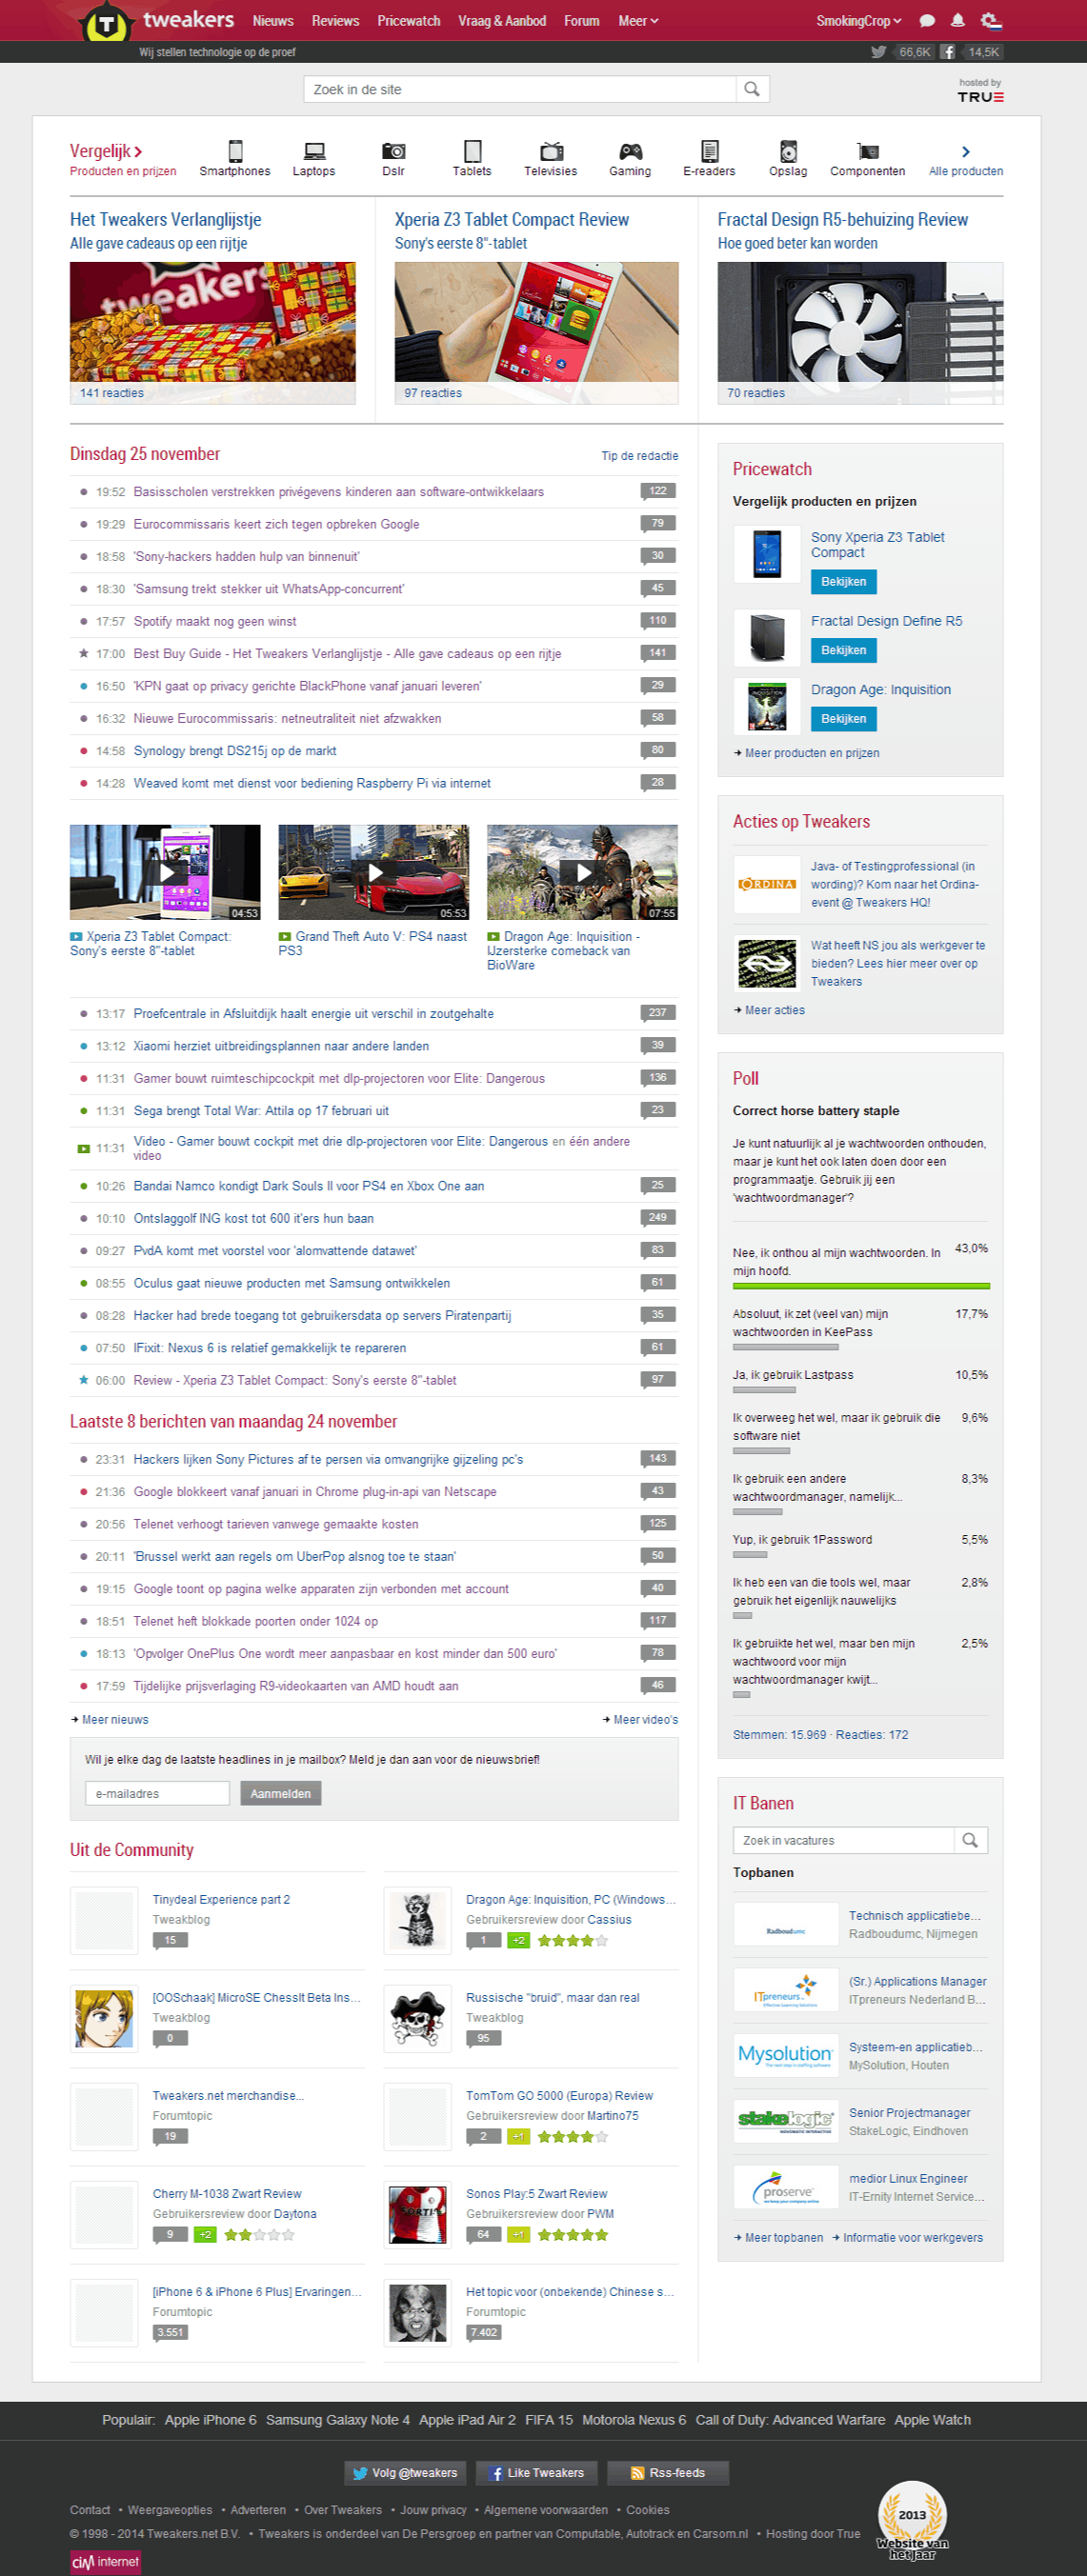Focus the Zoek in vacatures field
The image size is (1087, 2576).
tap(844, 1840)
